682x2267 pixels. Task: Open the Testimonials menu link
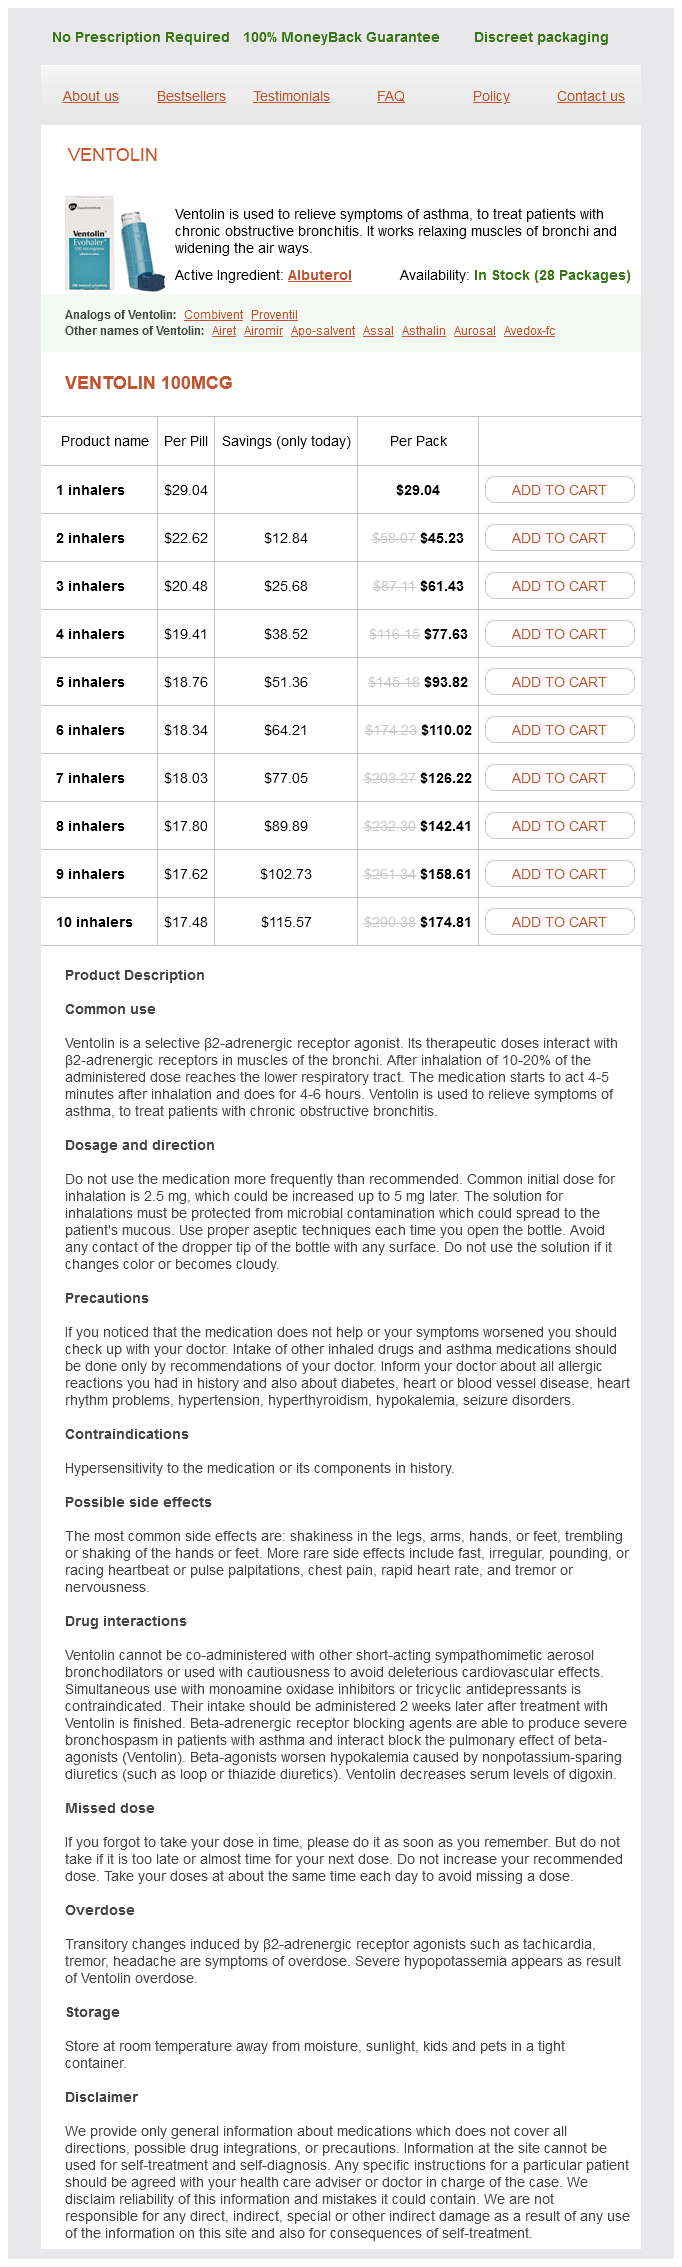click(x=291, y=97)
